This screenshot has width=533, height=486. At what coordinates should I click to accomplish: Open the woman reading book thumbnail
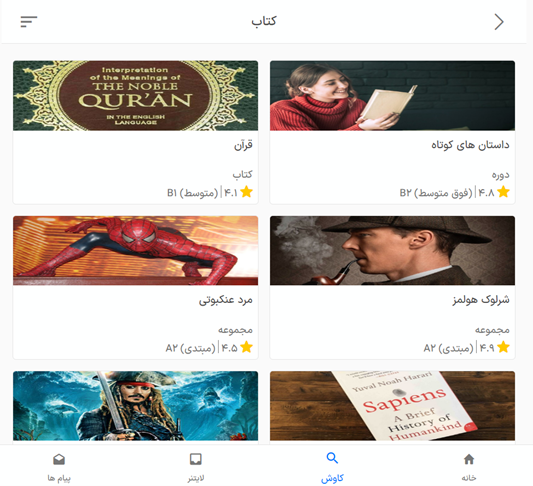392,96
